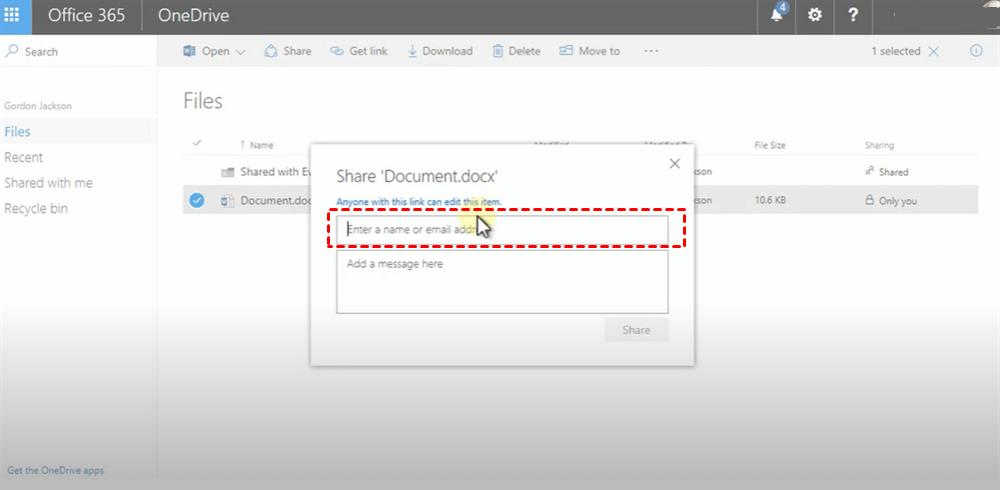Click the Shared status in Sharing column
Viewport: 1000px width, 490px height.
[x=886, y=172]
